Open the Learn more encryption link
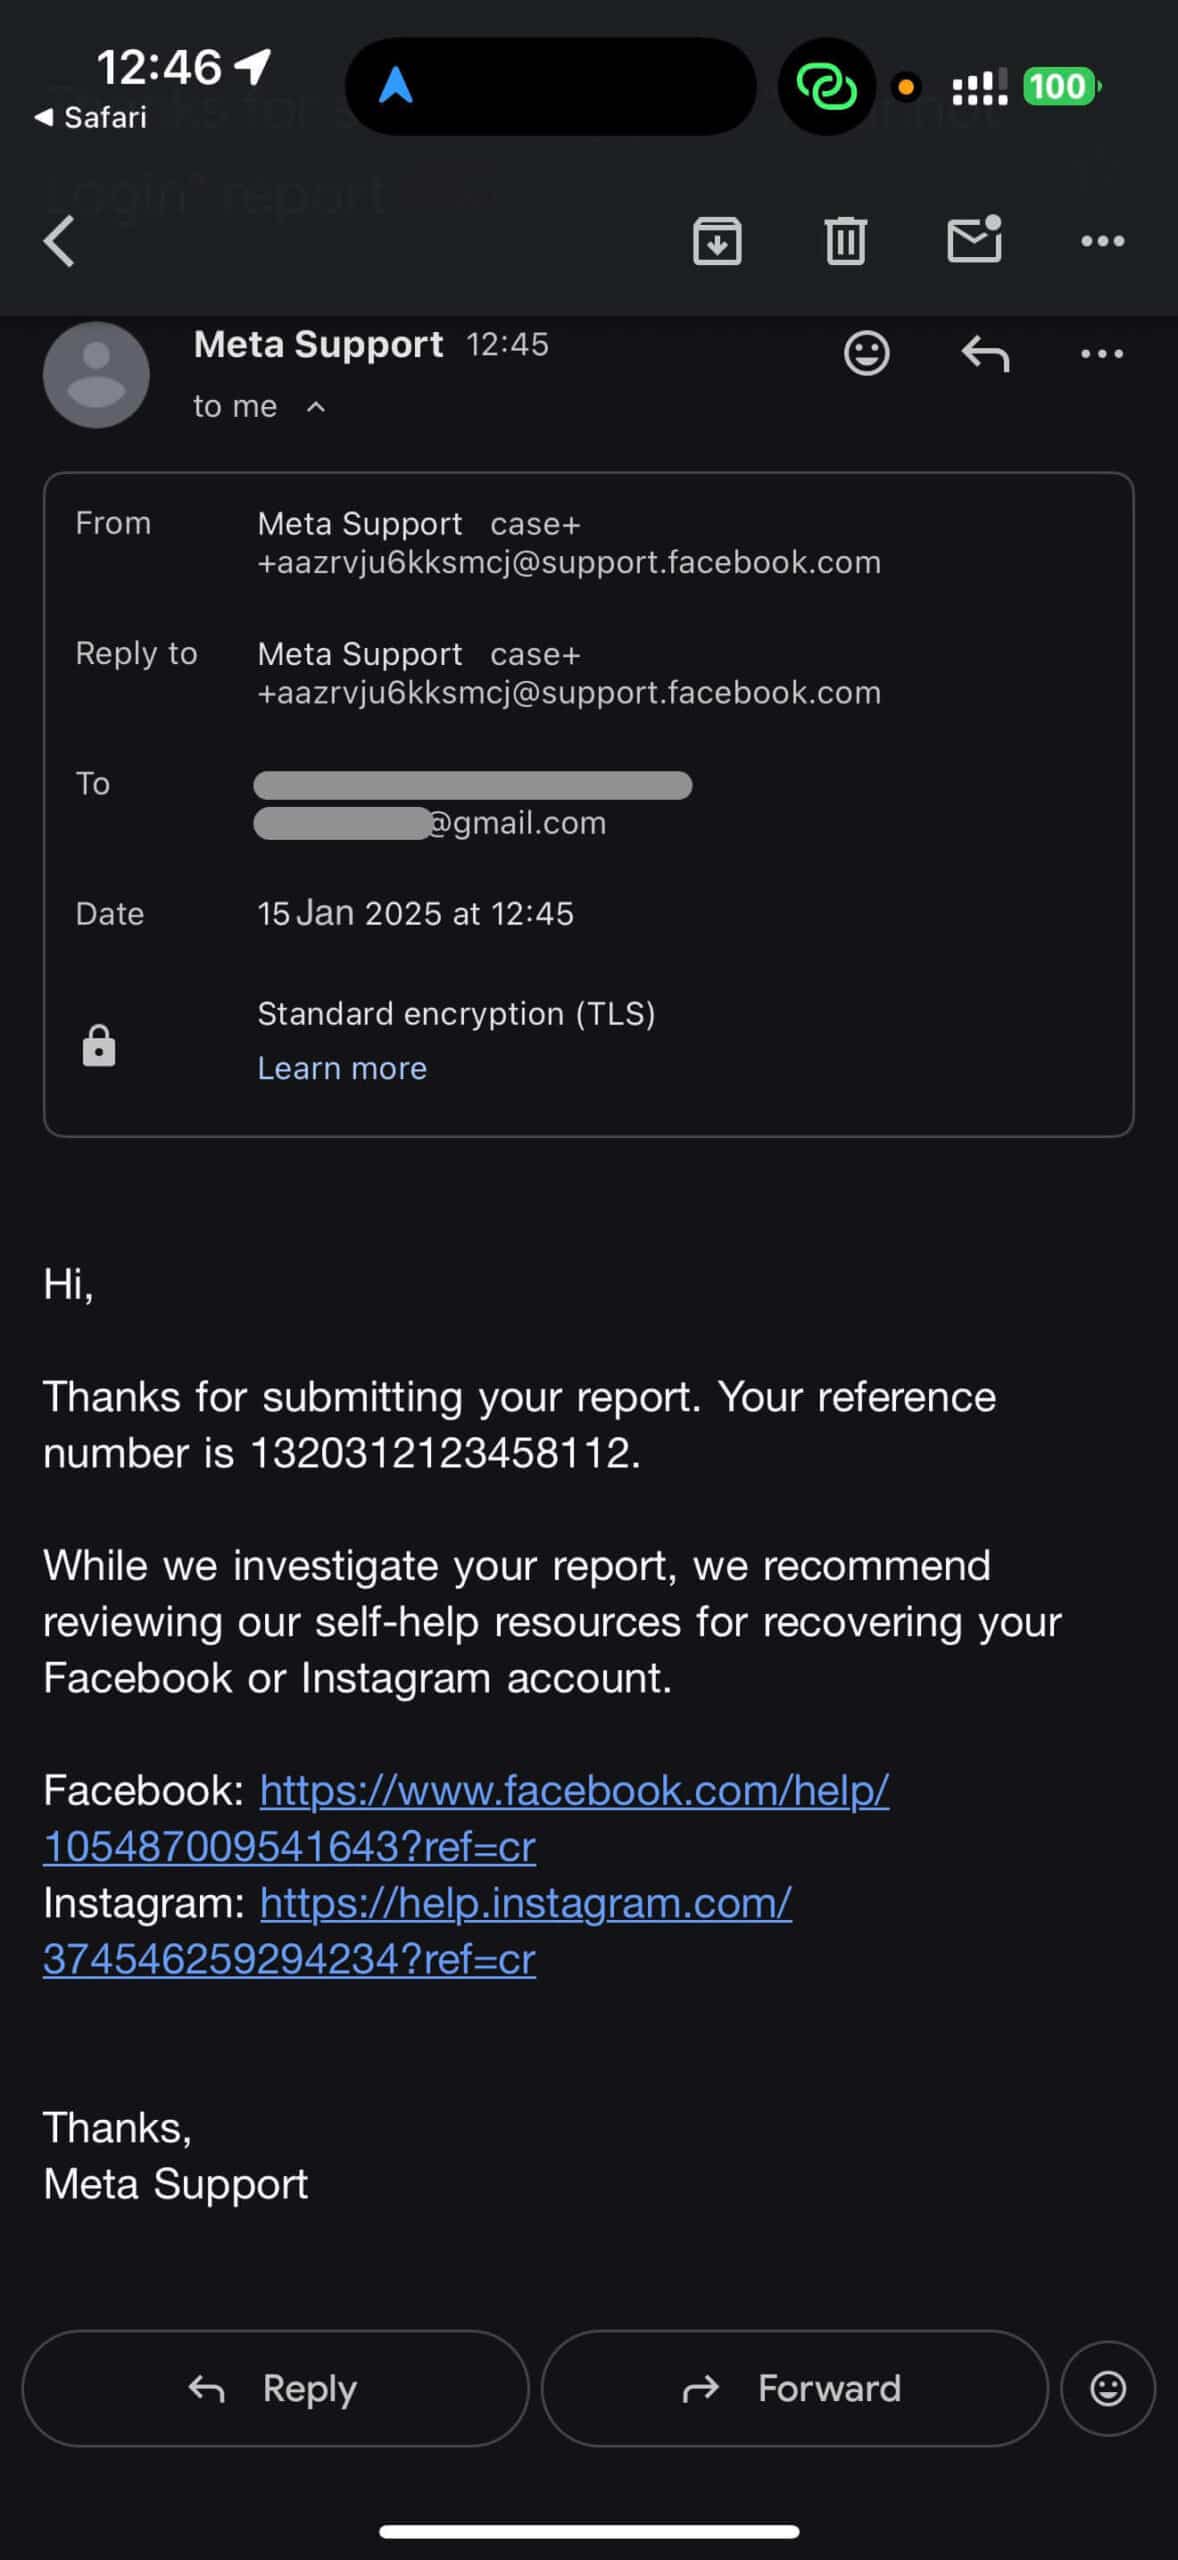The height and width of the screenshot is (2560, 1178). tap(342, 1068)
